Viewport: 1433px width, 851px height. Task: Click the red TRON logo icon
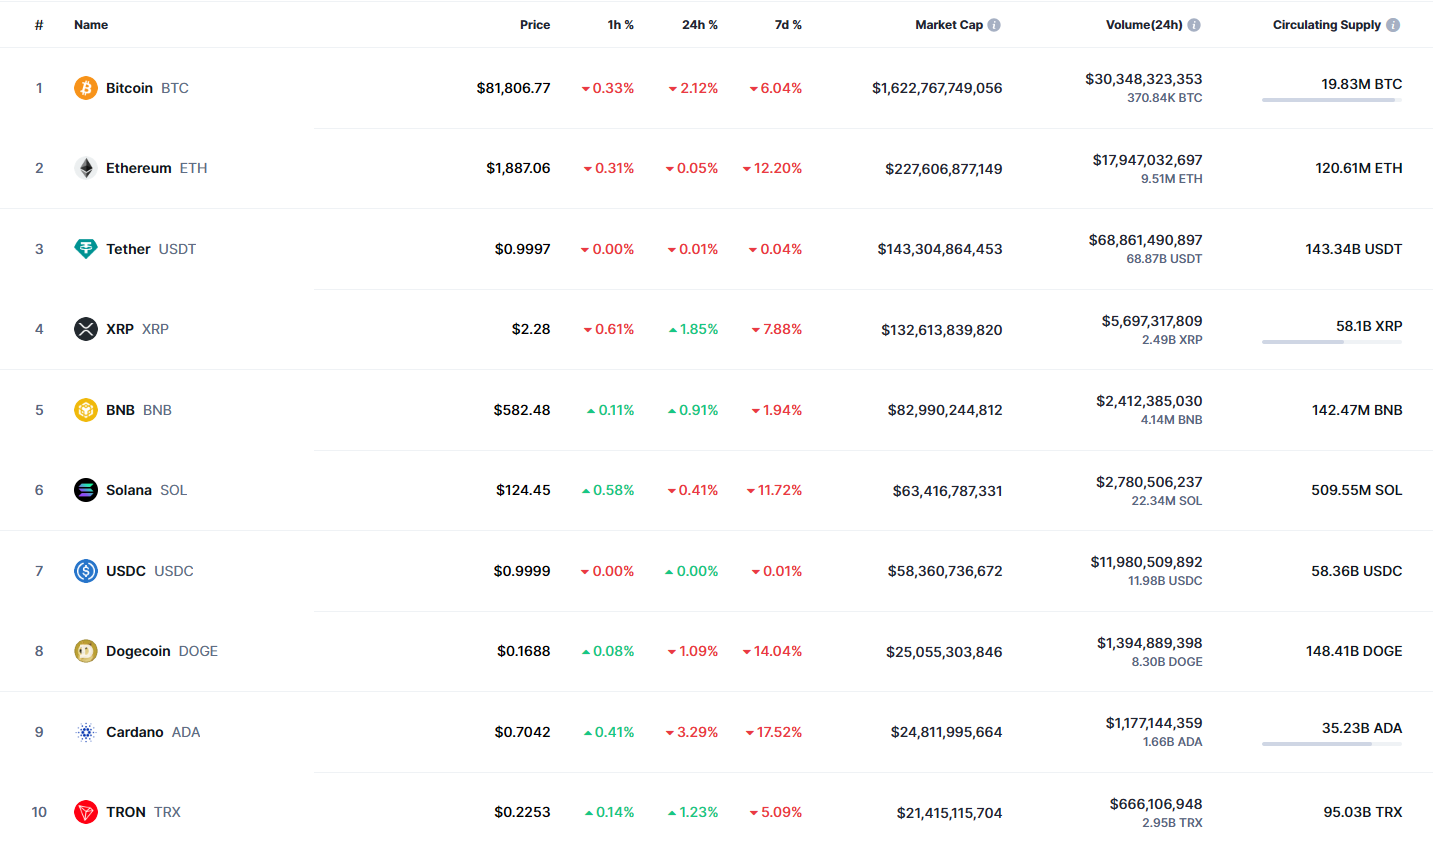click(86, 812)
